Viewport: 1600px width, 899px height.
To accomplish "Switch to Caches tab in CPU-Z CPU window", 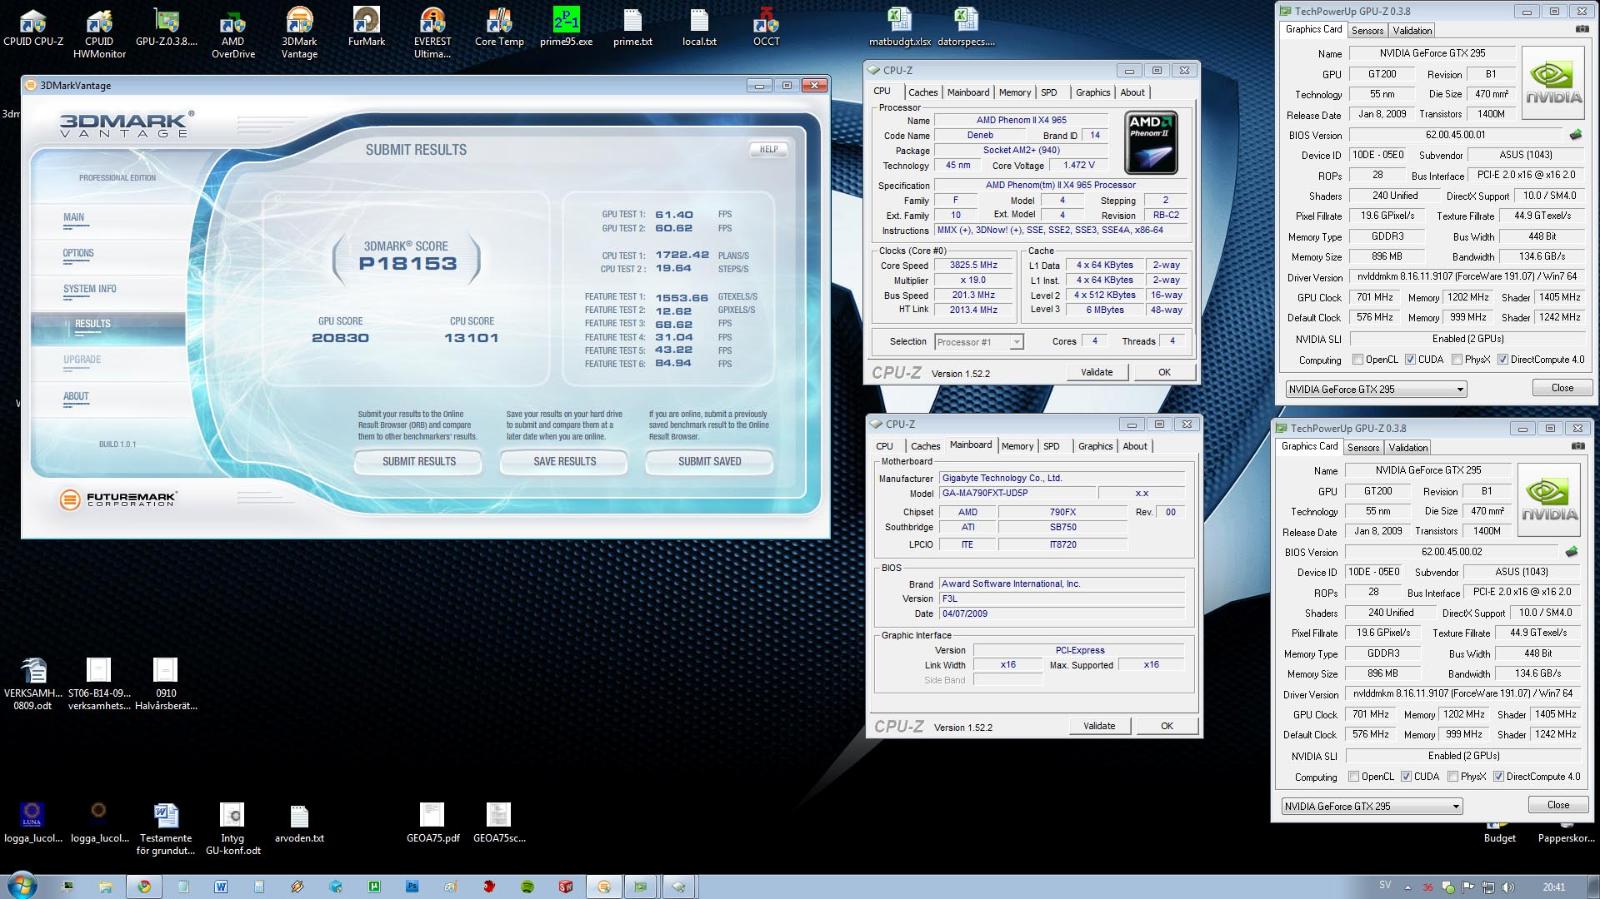I will 923,92.
